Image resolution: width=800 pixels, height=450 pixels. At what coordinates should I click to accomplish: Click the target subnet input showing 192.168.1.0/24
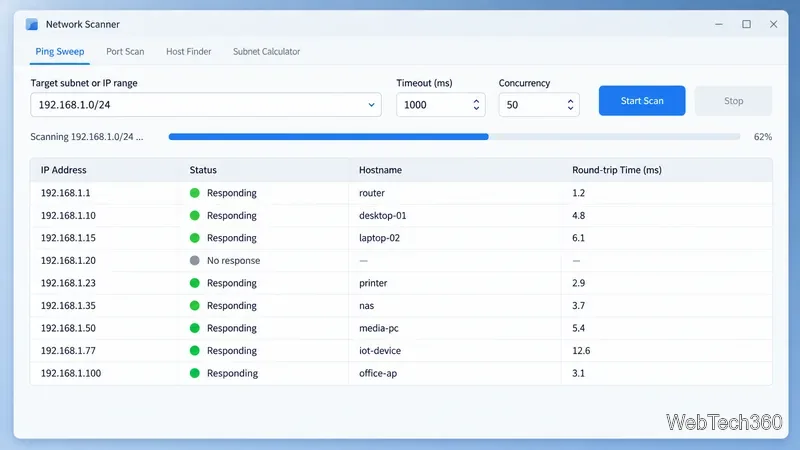pos(206,105)
